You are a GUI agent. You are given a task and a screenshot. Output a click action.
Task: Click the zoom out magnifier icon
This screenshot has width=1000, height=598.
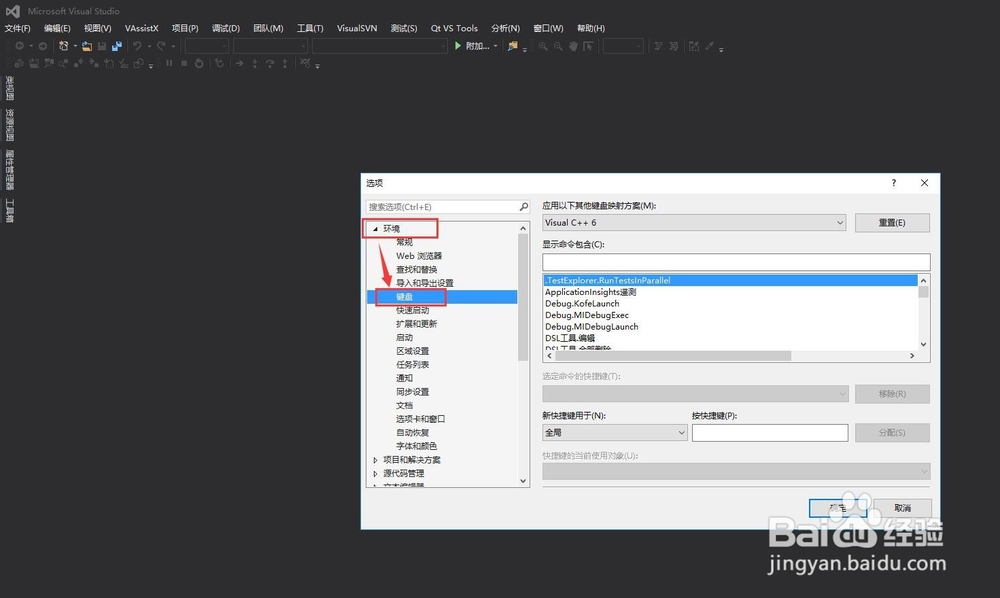coord(558,46)
